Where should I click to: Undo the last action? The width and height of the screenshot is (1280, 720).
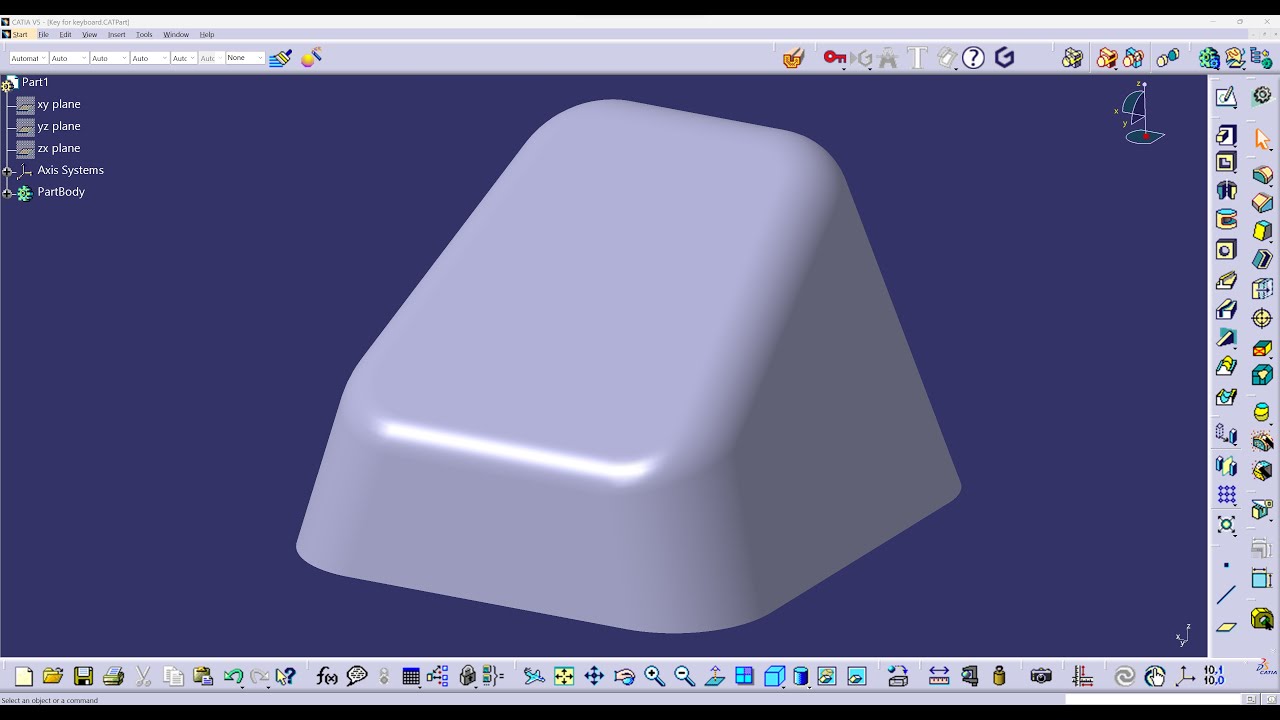233,677
